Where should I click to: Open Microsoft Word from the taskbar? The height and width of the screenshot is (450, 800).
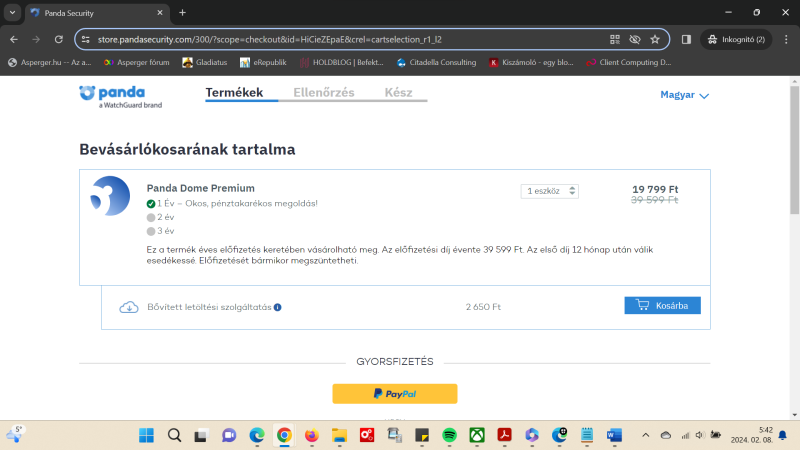[614, 435]
